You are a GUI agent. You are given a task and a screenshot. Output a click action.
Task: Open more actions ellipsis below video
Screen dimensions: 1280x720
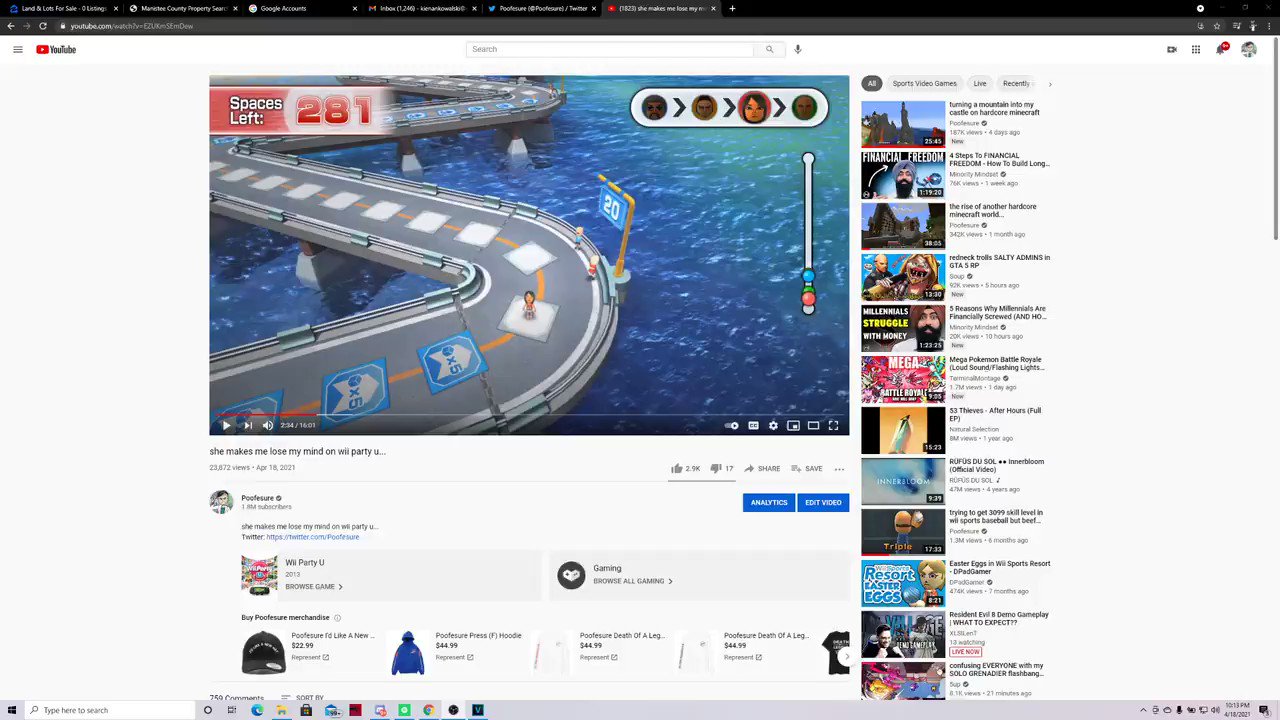[839, 468]
